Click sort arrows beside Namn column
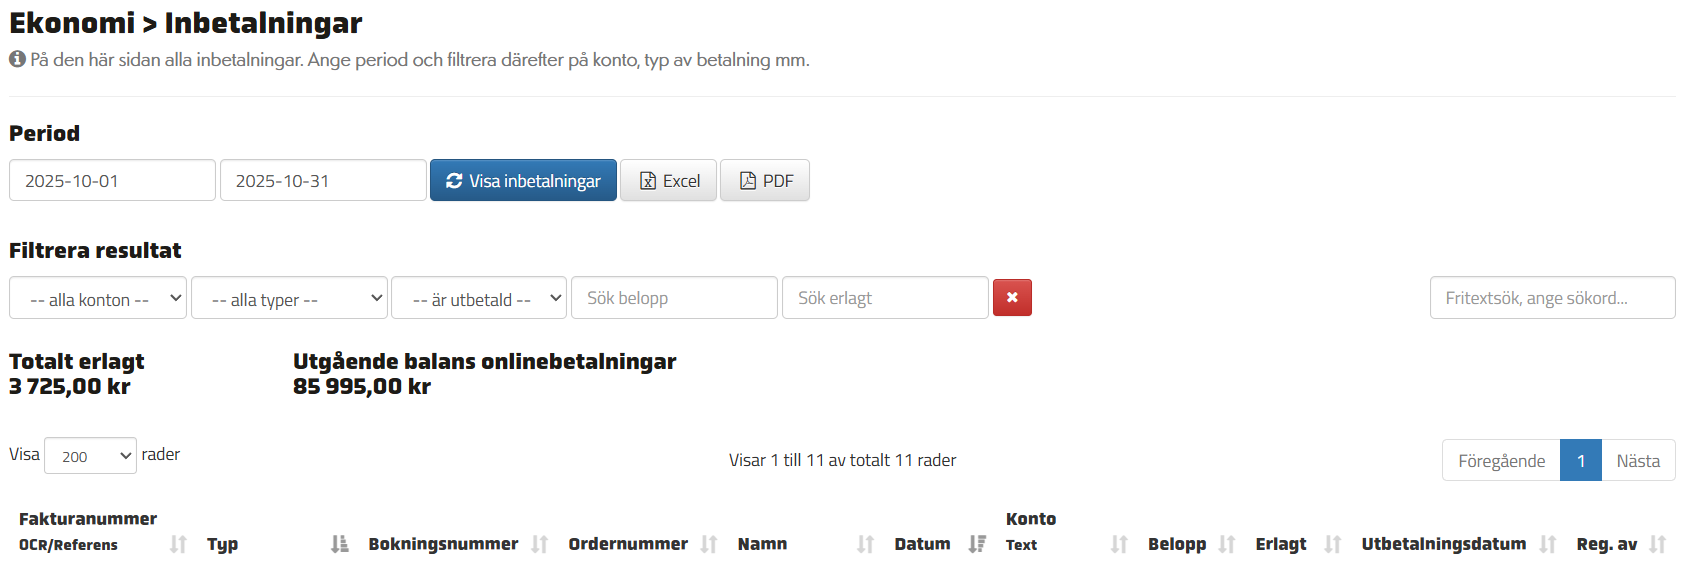Screen dimensions: 1681x565 [x=865, y=544]
